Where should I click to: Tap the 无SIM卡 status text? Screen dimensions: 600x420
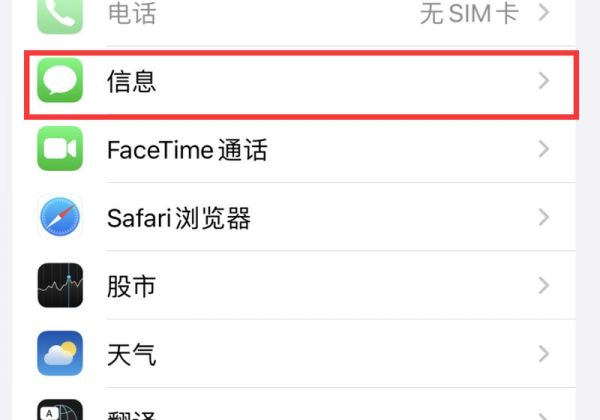pyautogui.click(x=469, y=14)
